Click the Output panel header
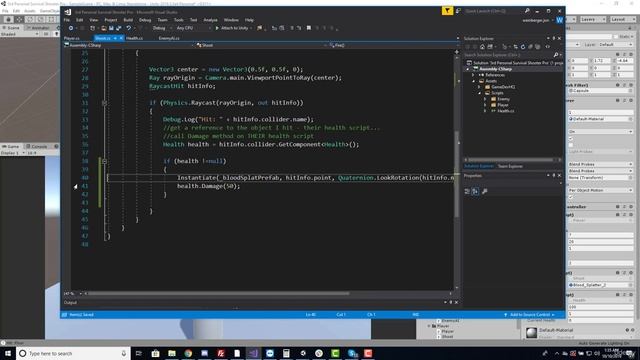This screenshot has width=640, height=360. (x=70, y=302)
